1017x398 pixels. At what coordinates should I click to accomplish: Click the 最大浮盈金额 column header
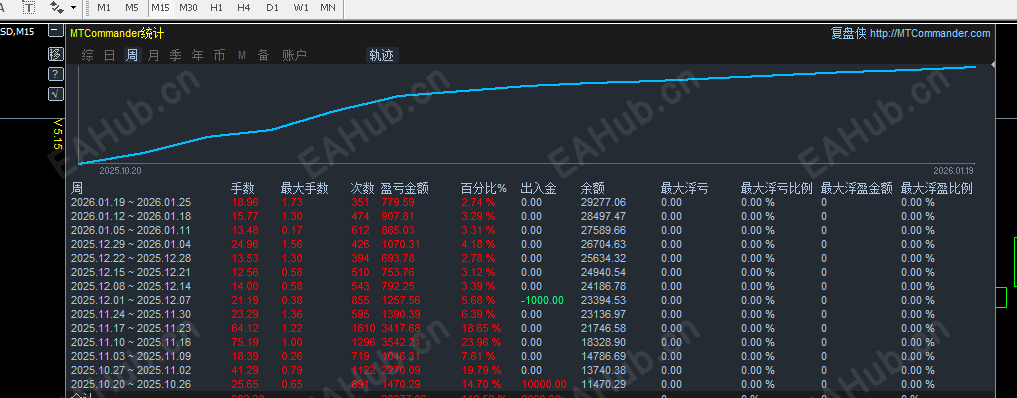pyautogui.click(x=857, y=189)
